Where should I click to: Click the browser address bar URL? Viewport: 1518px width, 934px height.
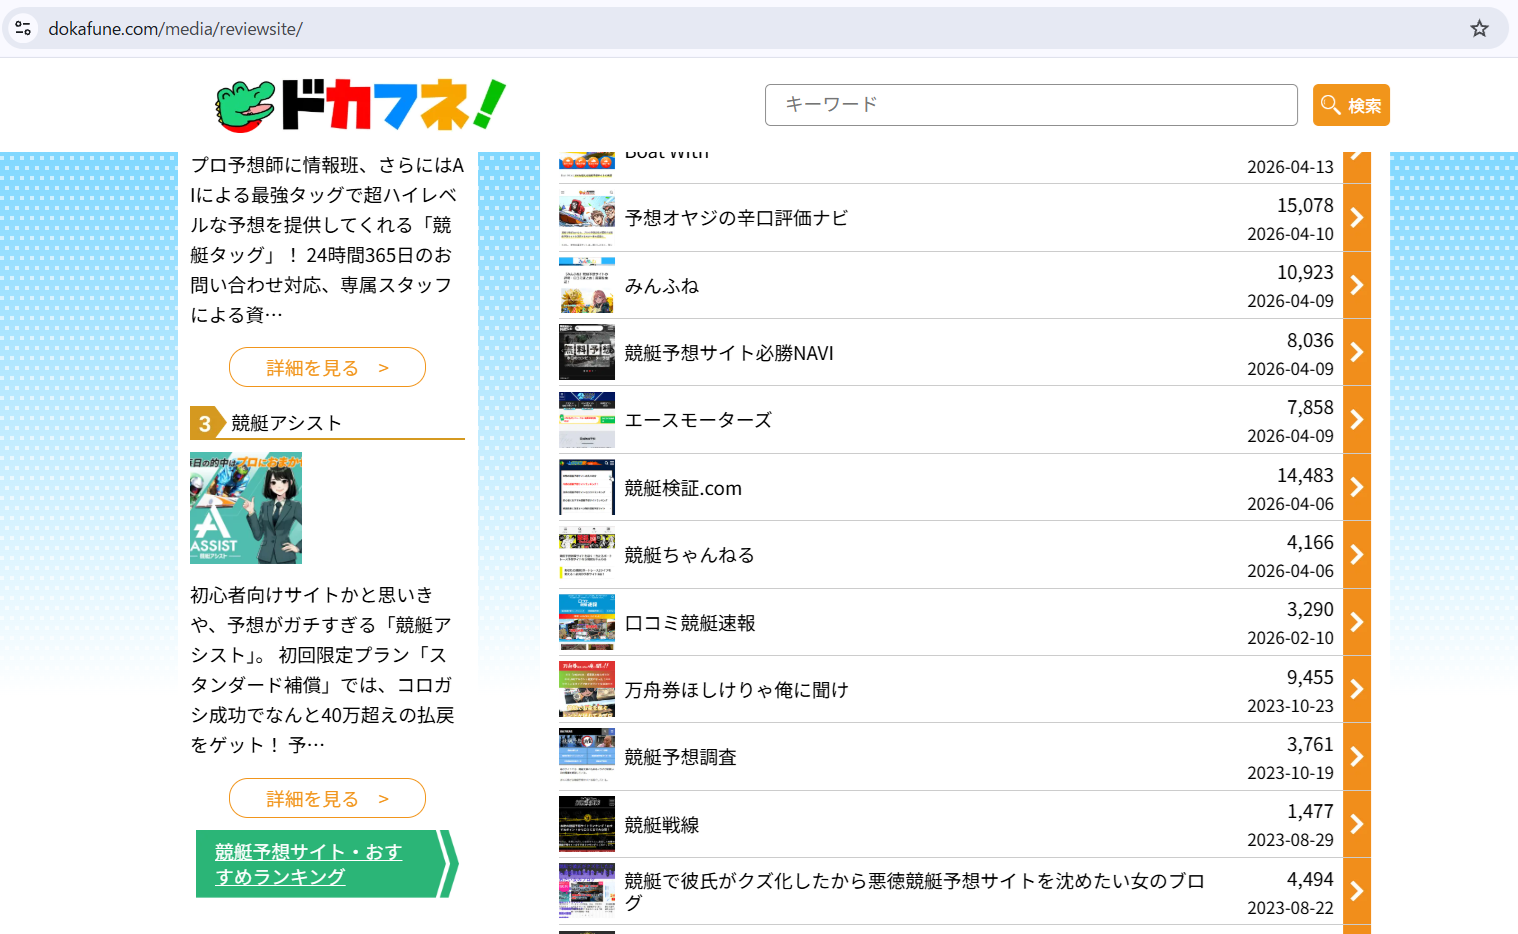(176, 29)
